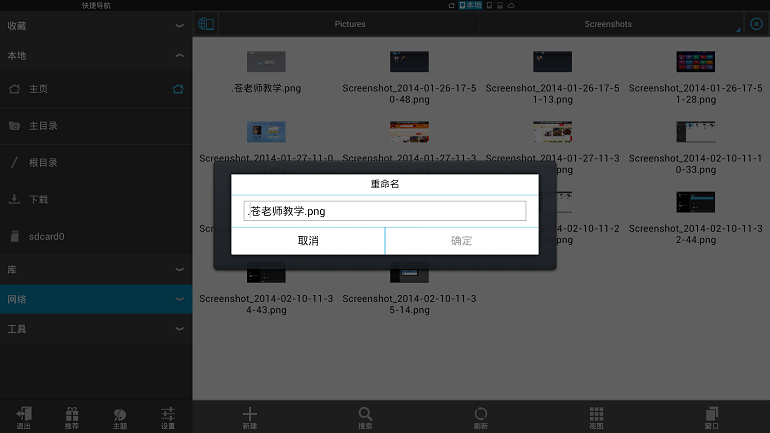This screenshot has height=433, width=770.
Task: Open the 设置 (Settings) sliders icon
Action: 168,415
